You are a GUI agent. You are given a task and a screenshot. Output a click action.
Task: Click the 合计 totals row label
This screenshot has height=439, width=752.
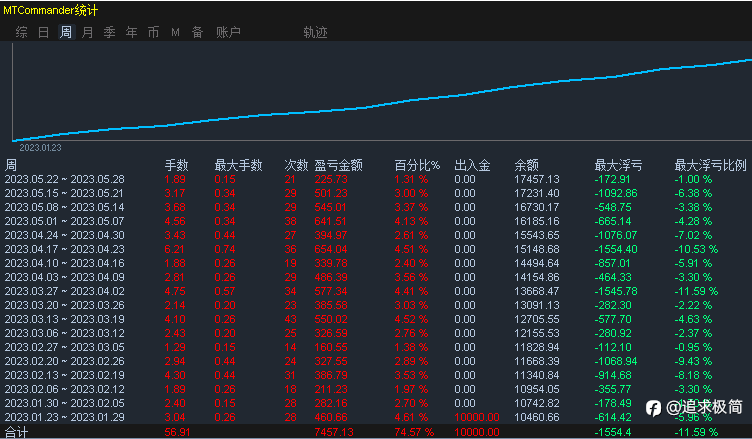pyautogui.click(x=16, y=432)
